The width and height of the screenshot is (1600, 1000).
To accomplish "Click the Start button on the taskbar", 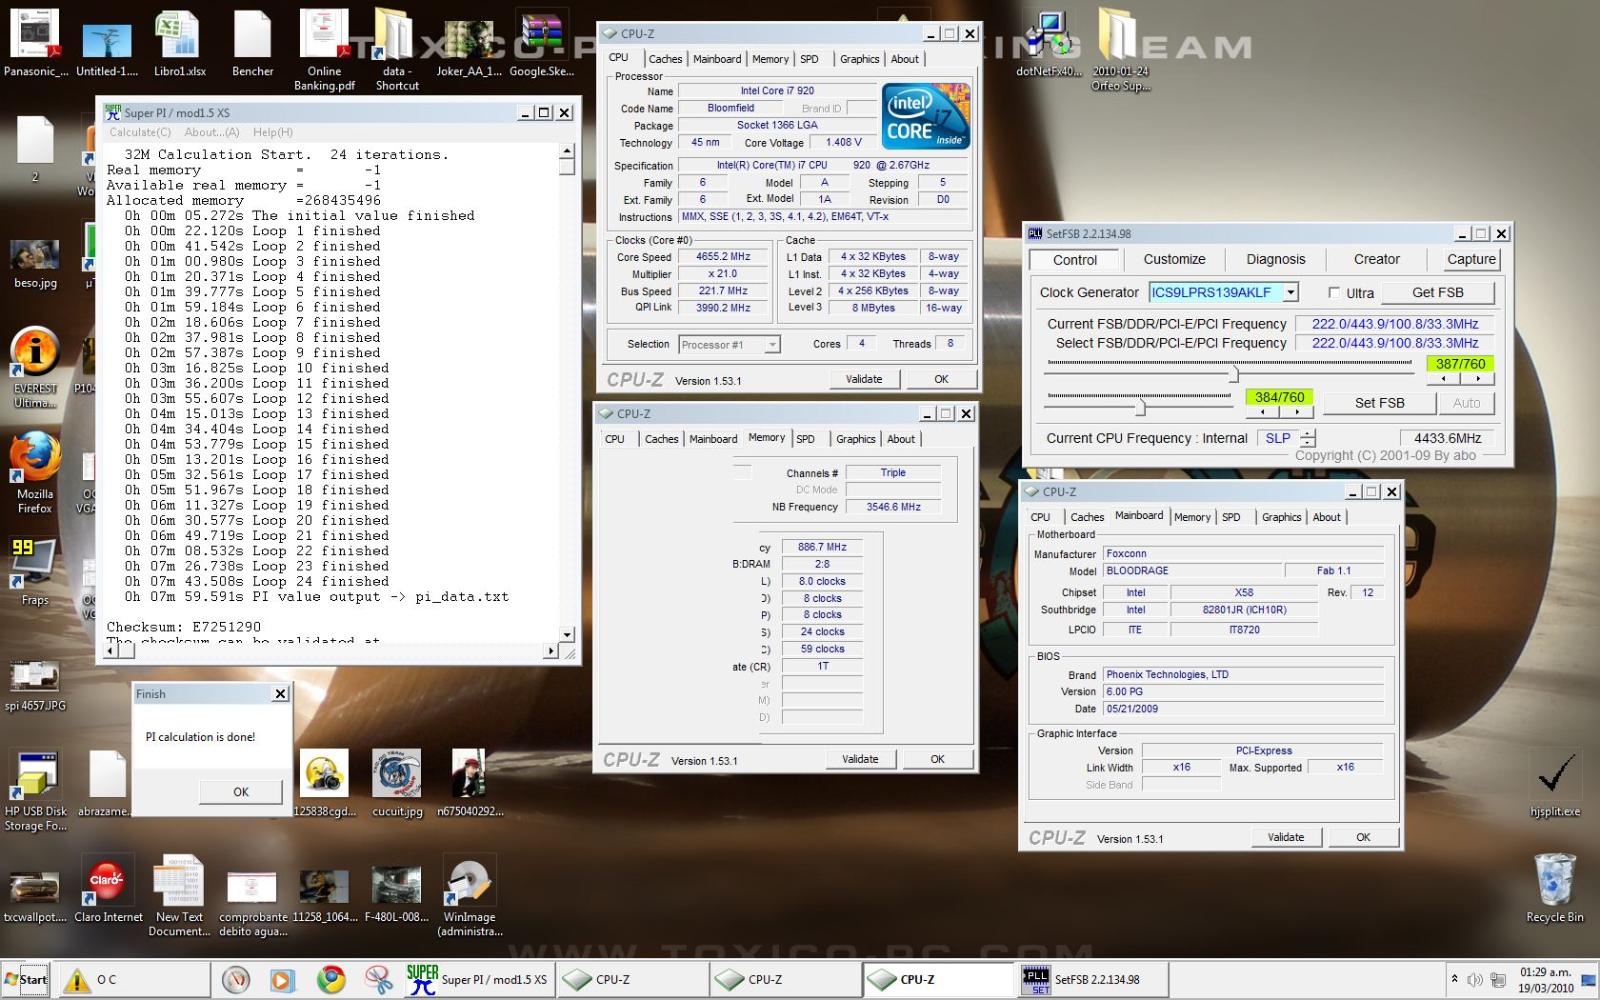I will (26, 980).
